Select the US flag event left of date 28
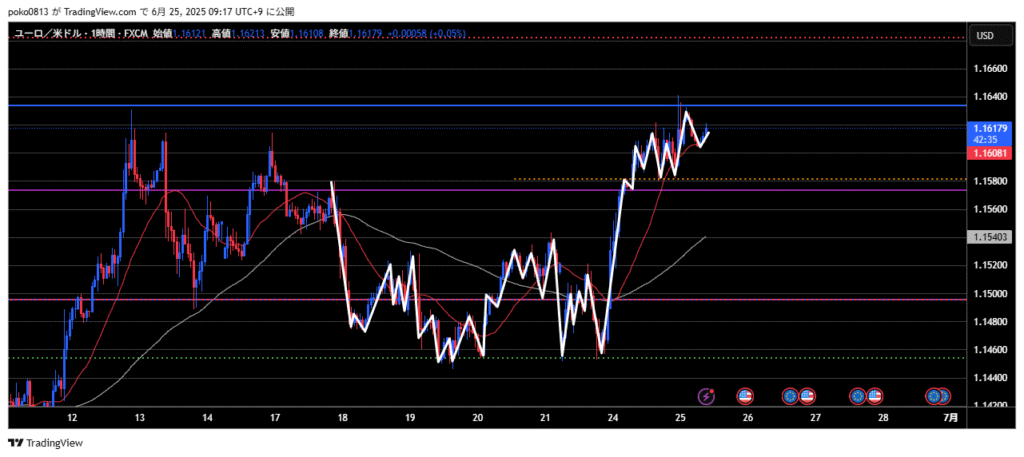 pyautogui.click(x=874, y=396)
